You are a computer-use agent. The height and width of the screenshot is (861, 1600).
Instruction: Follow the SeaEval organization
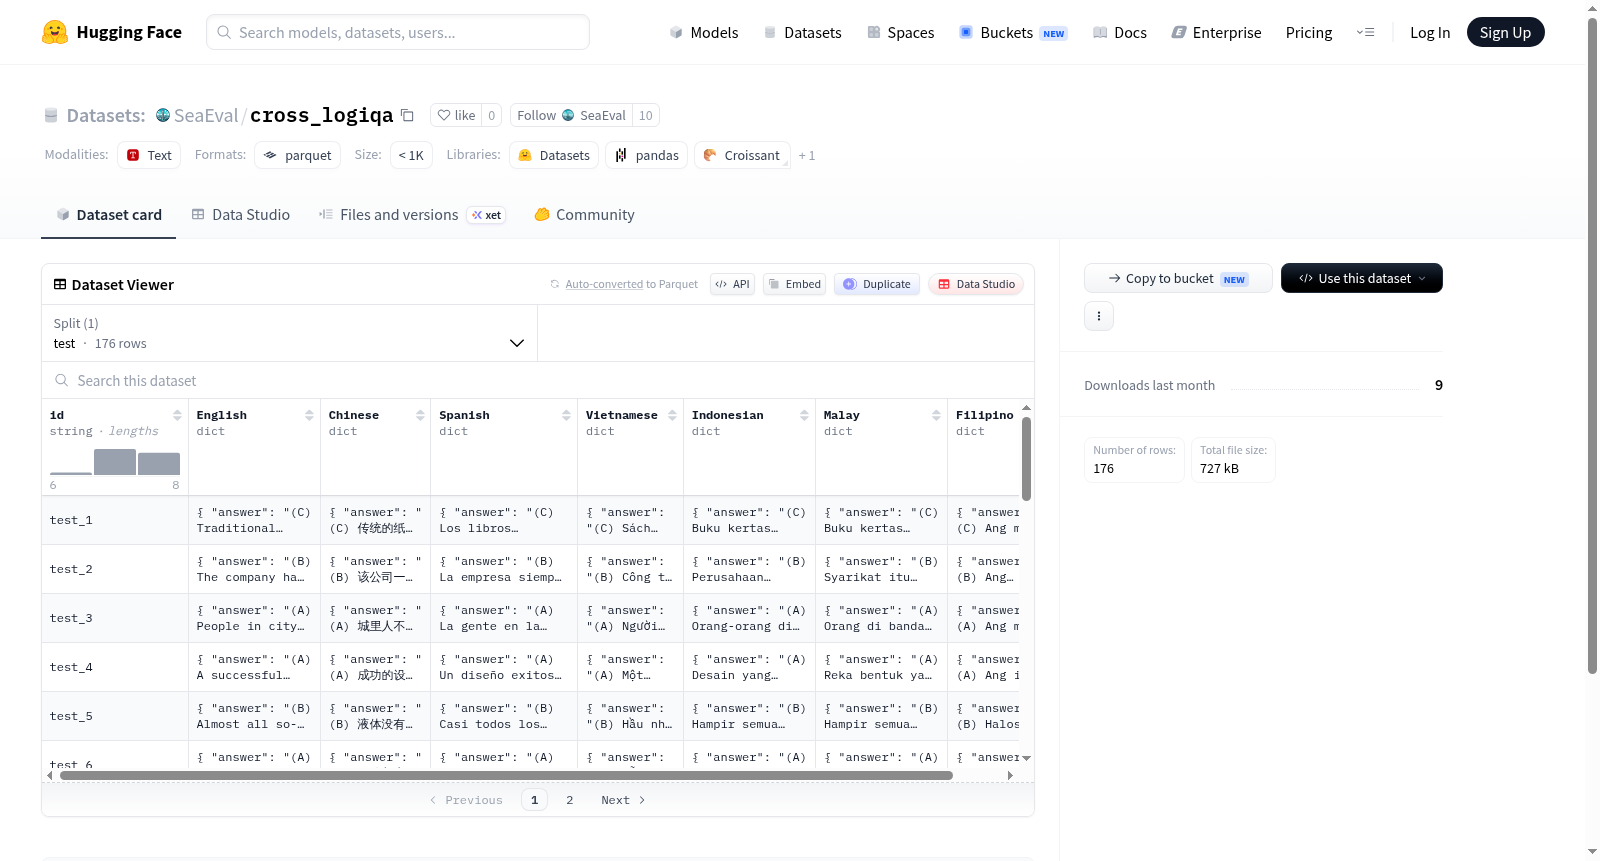(536, 115)
